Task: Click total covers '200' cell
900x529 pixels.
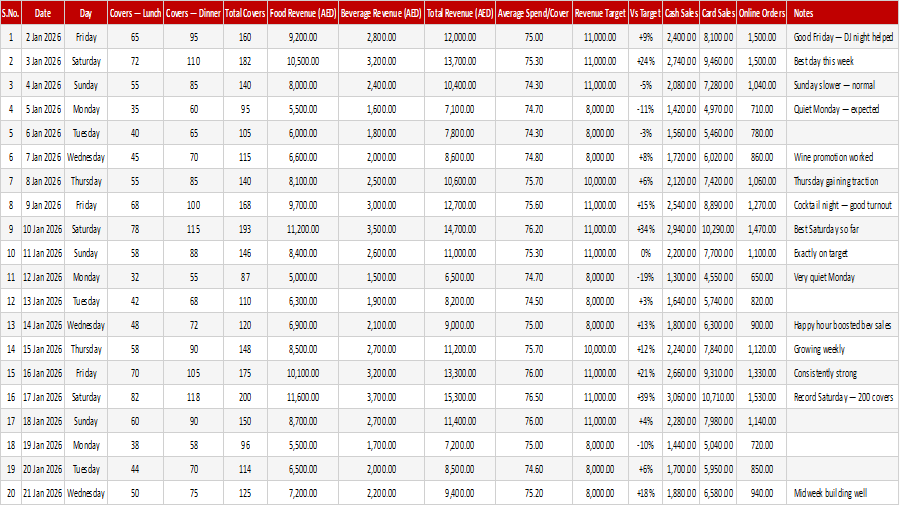Action: [245, 397]
